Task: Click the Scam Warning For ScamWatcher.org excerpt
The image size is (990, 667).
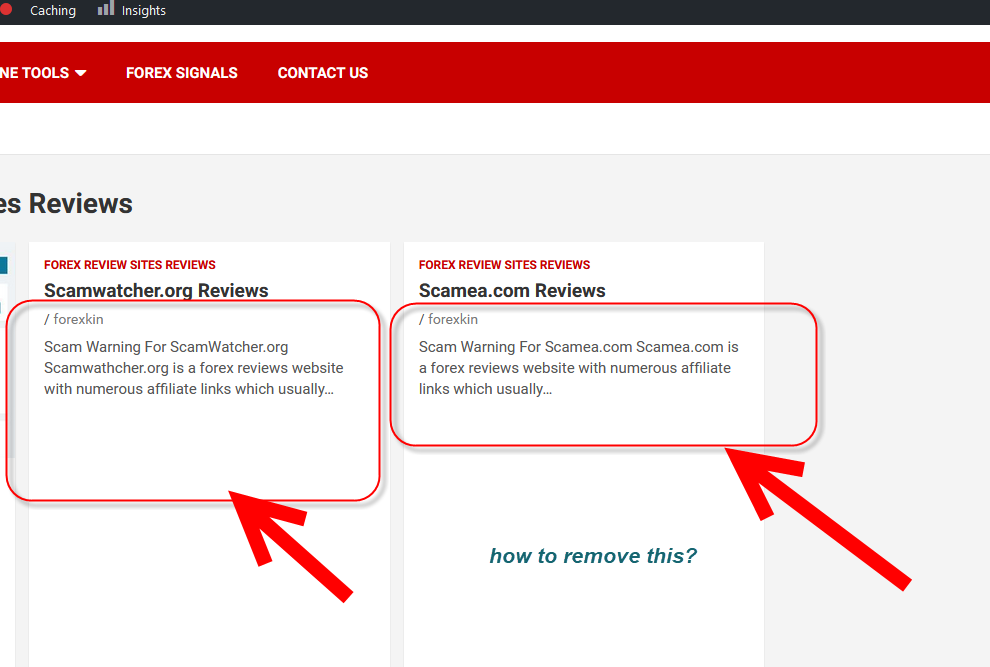Action: point(194,368)
